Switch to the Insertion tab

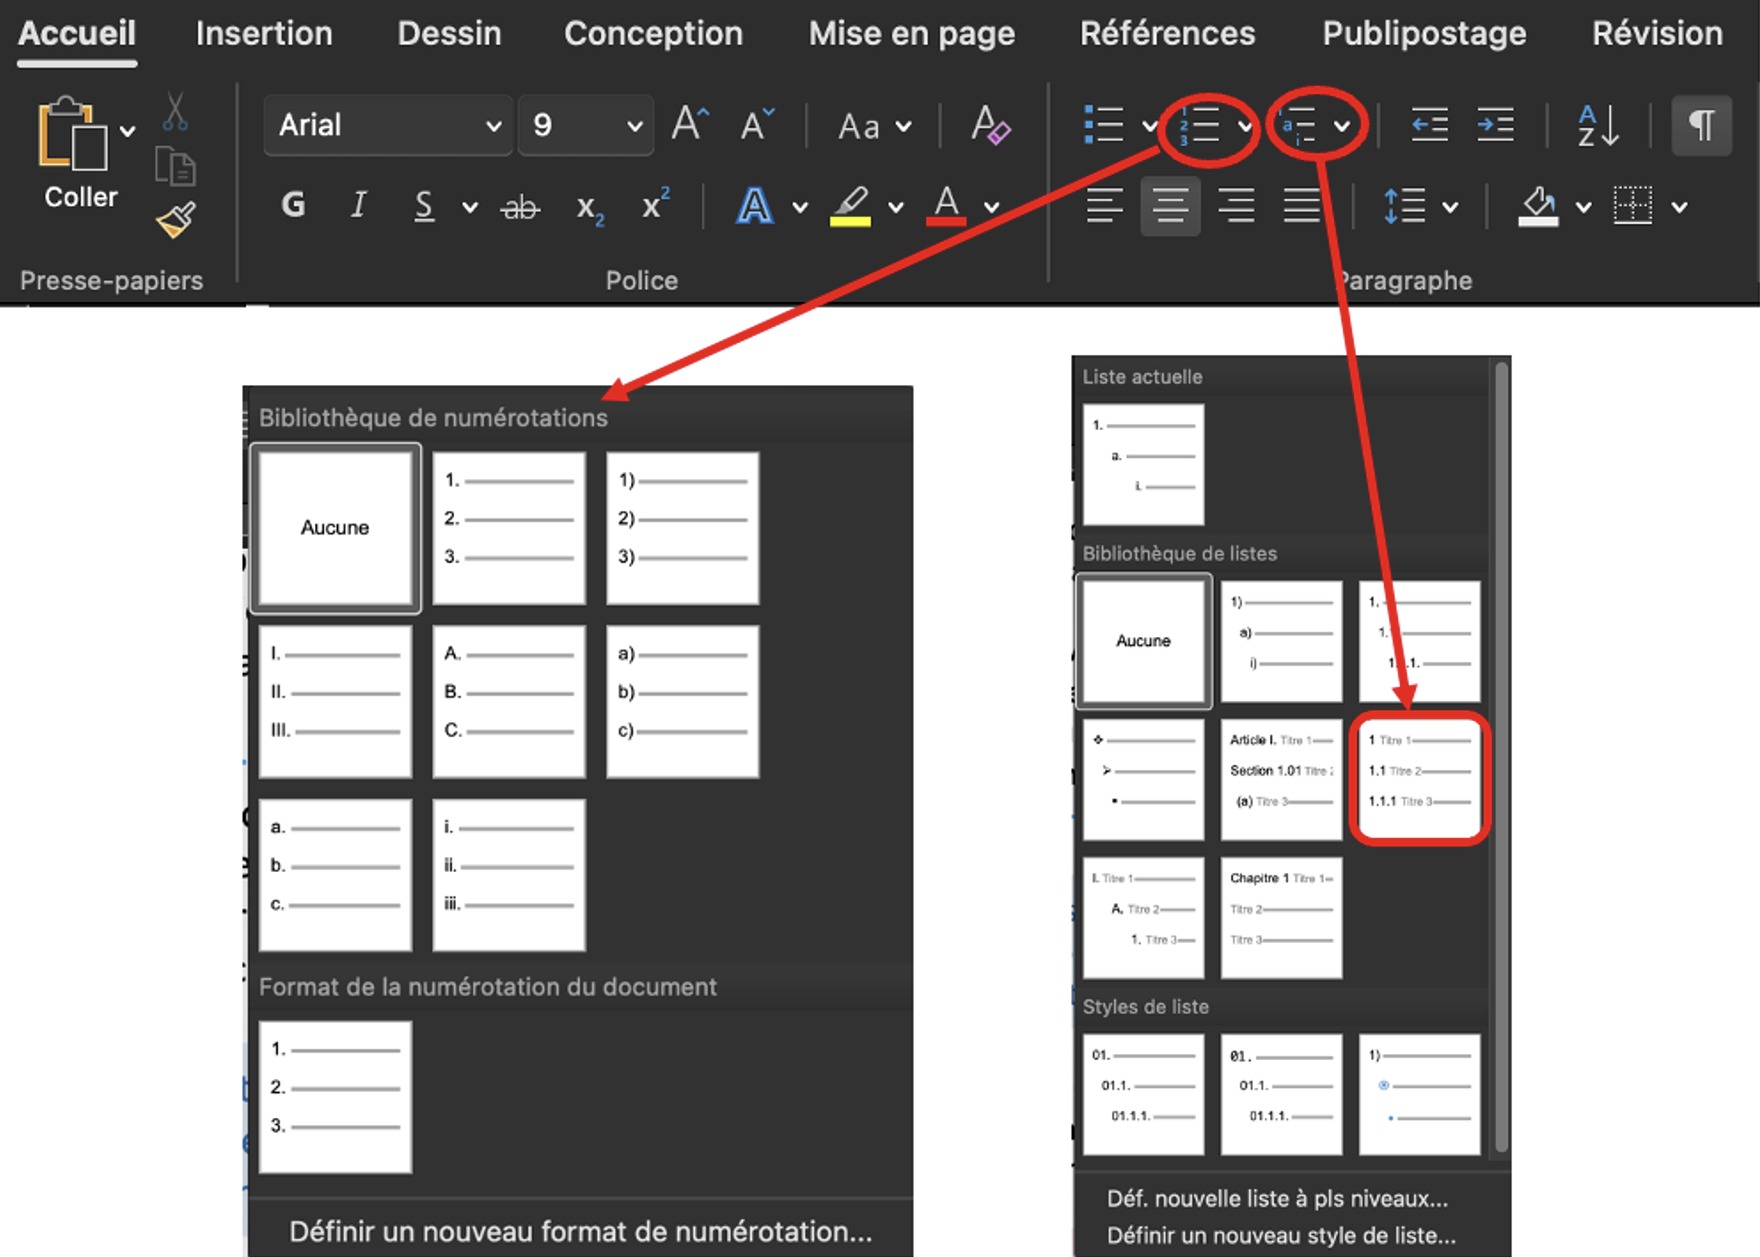(x=264, y=34)
